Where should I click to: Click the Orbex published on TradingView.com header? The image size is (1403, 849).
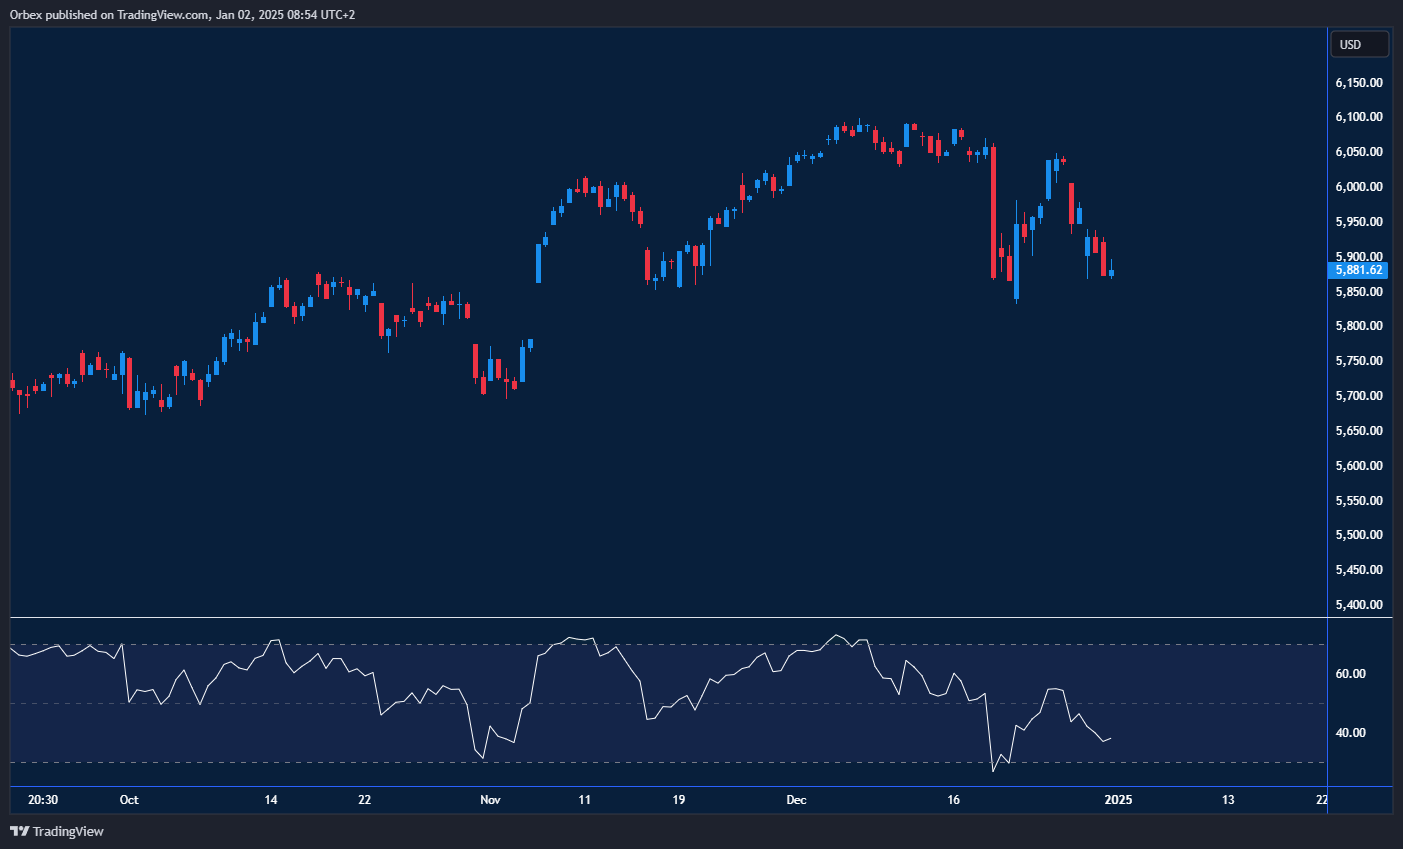pyautogui.click(x=182, y=14)
